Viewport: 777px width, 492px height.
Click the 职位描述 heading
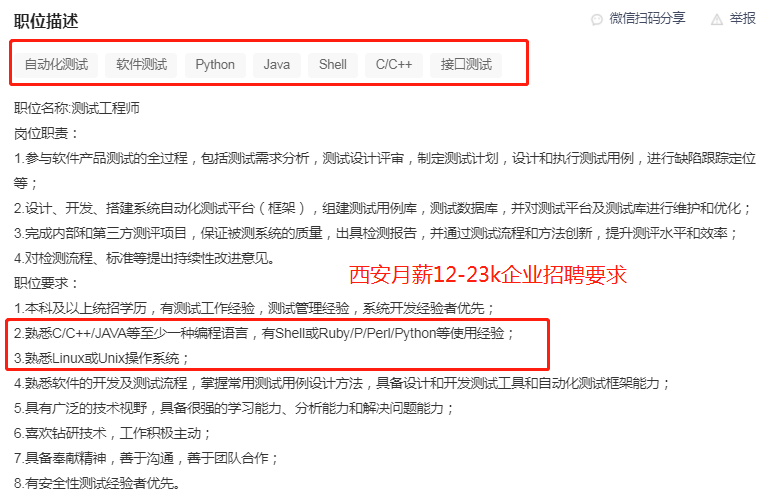point(46,21)
